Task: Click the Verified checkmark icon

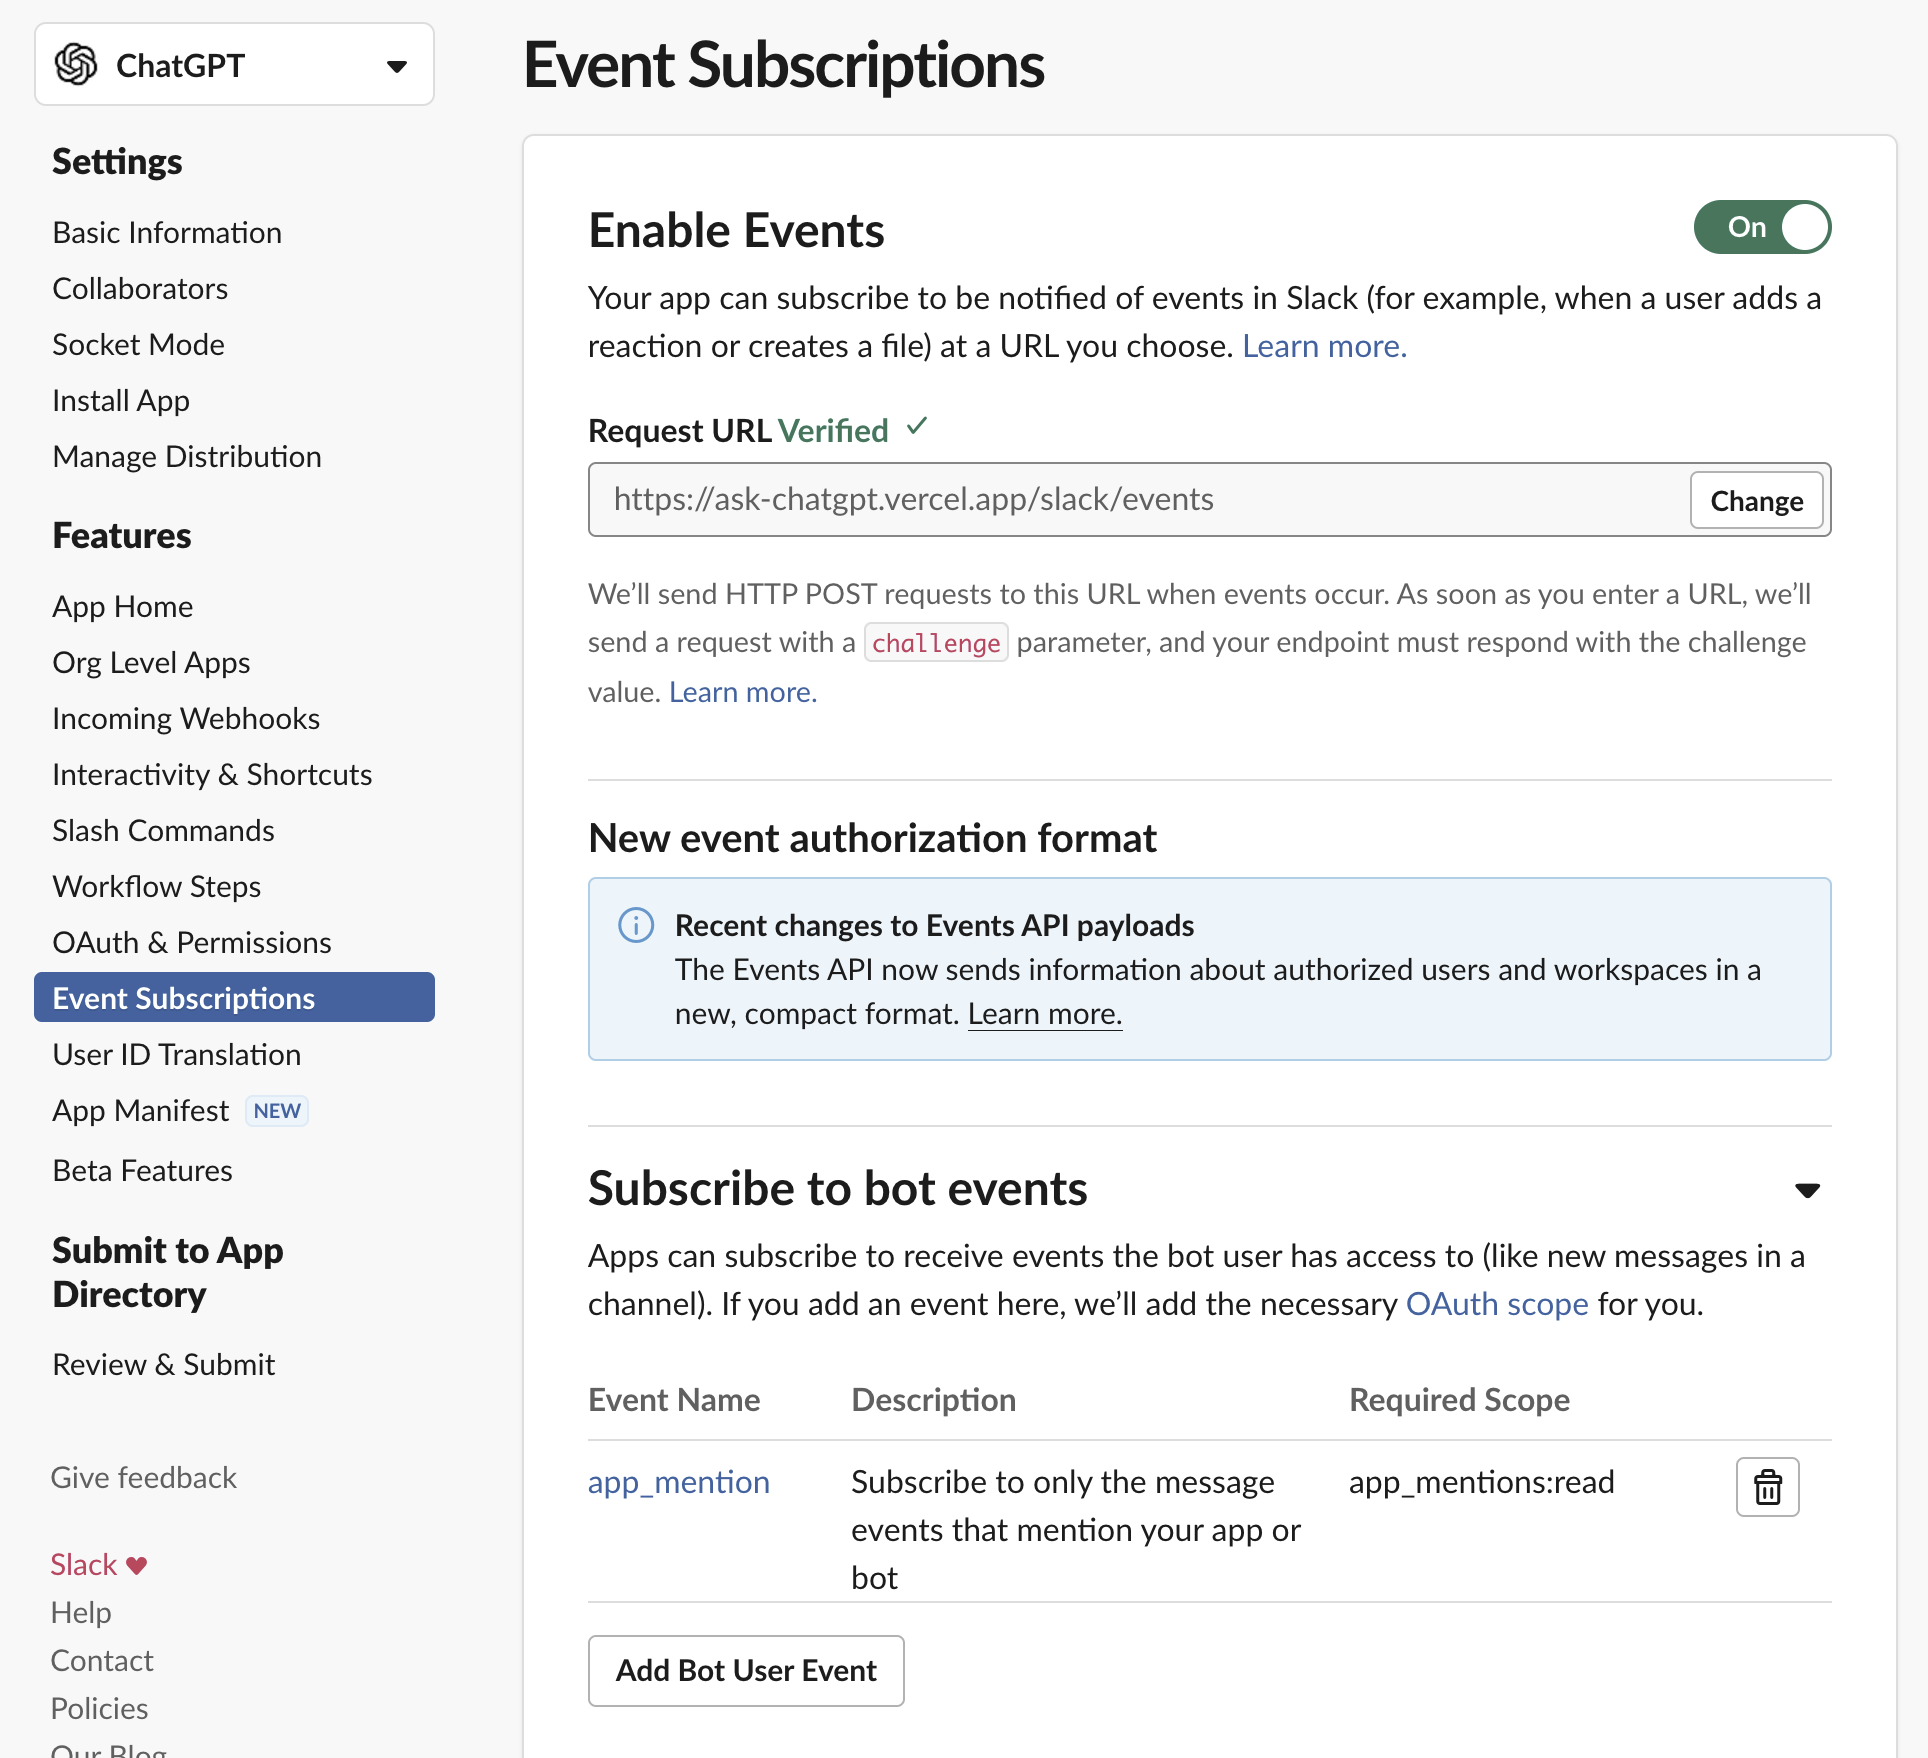Action: click(917, 428)
